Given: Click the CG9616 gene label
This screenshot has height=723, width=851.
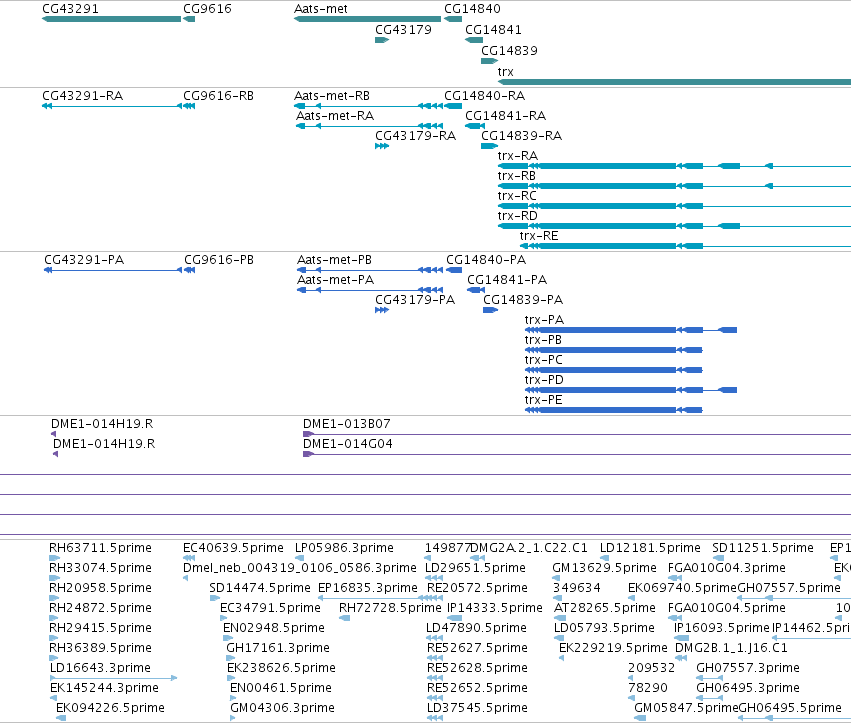Looking at the screenshot, I should click(207, 9).
